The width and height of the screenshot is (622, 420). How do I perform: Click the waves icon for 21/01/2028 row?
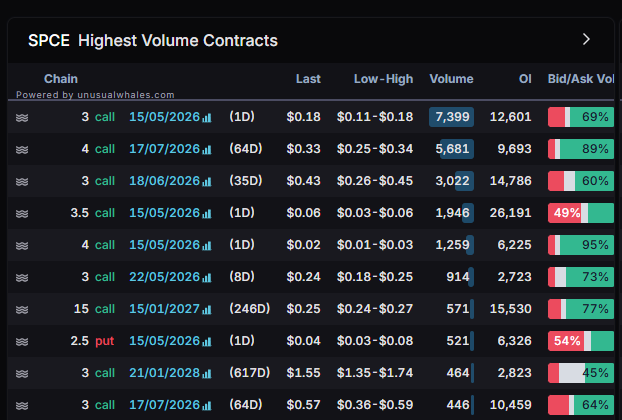click(22, 374)
